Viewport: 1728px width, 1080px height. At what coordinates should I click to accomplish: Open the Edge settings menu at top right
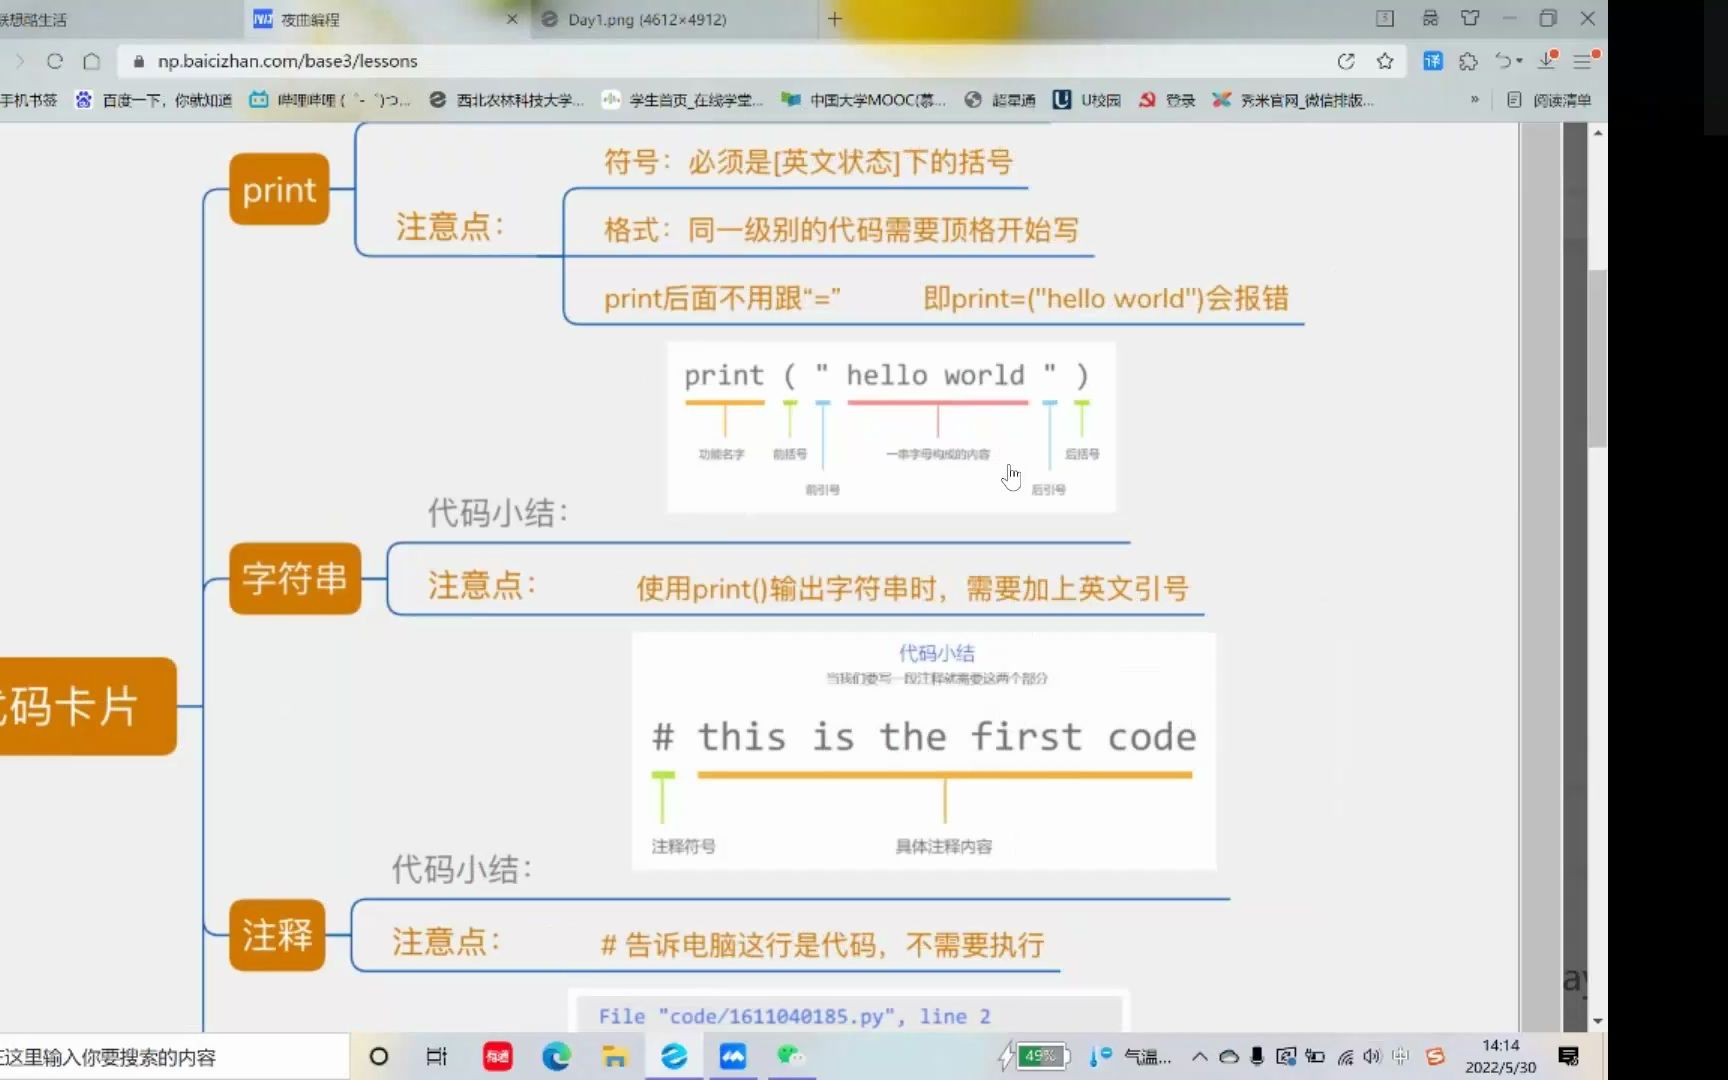click(1583, 61)
